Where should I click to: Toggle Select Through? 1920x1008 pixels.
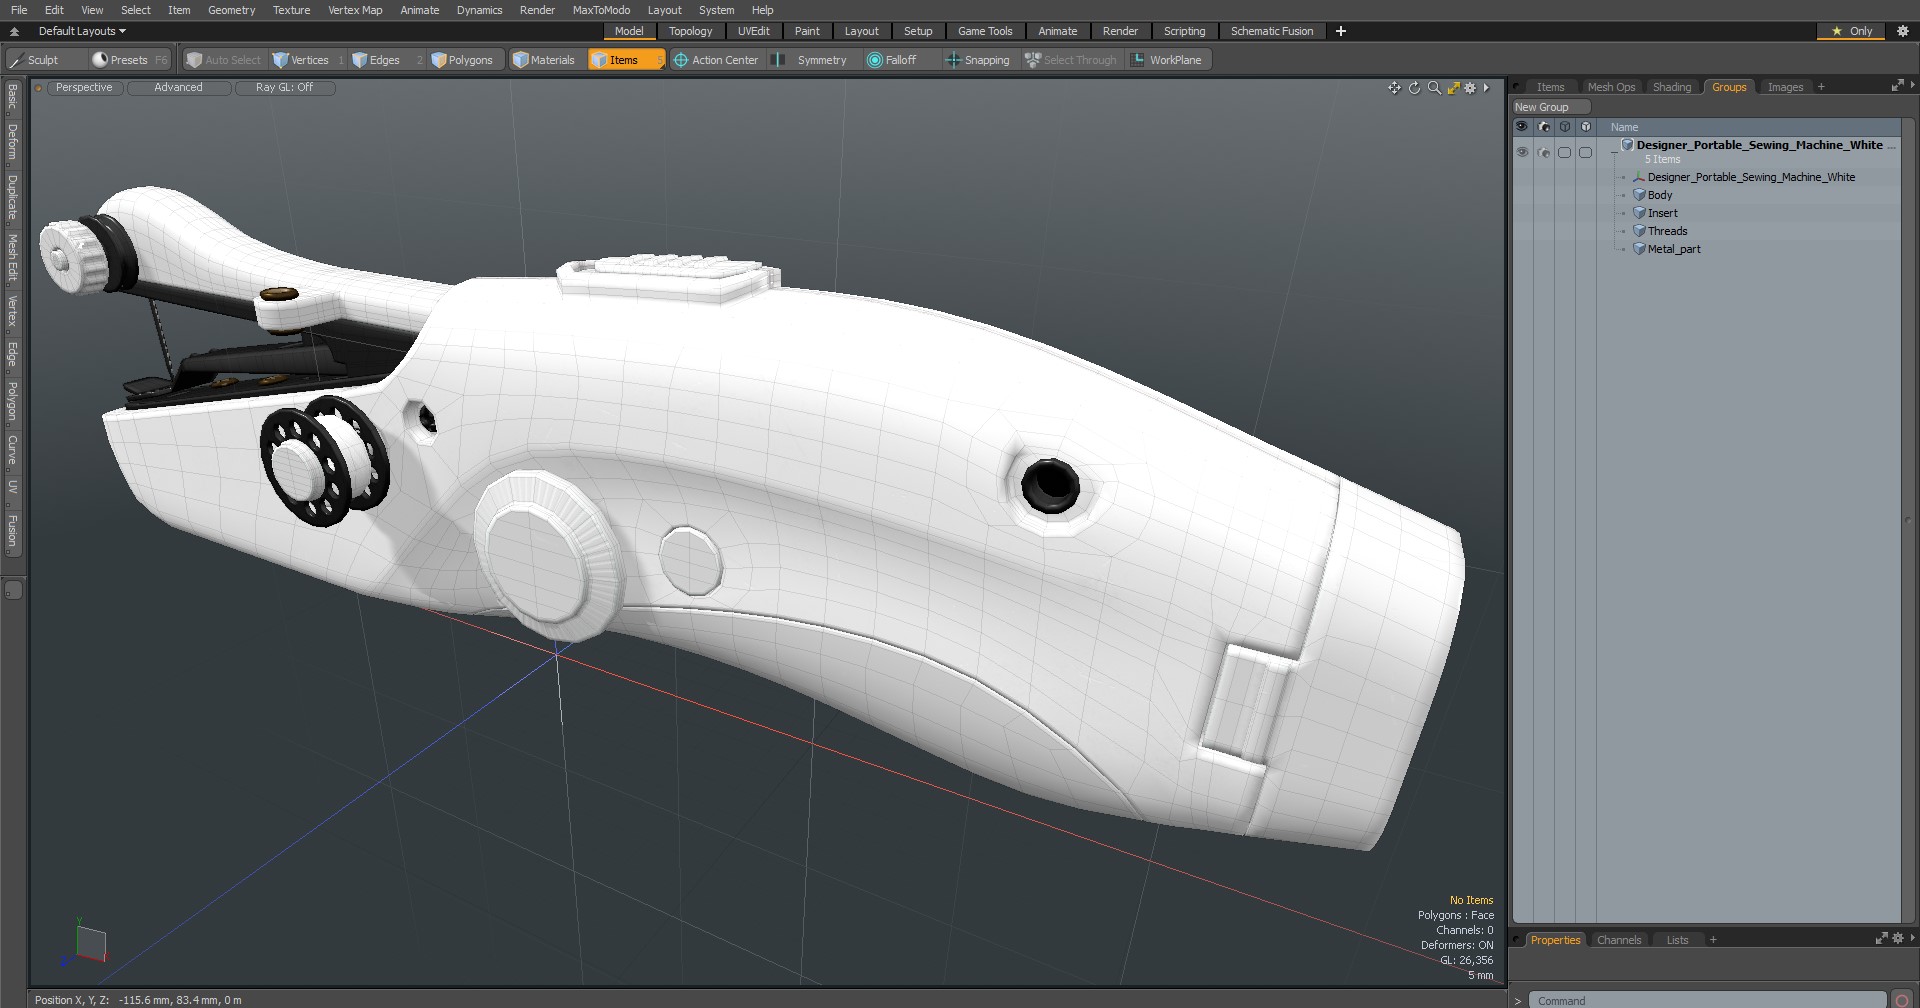(1071, 60)
